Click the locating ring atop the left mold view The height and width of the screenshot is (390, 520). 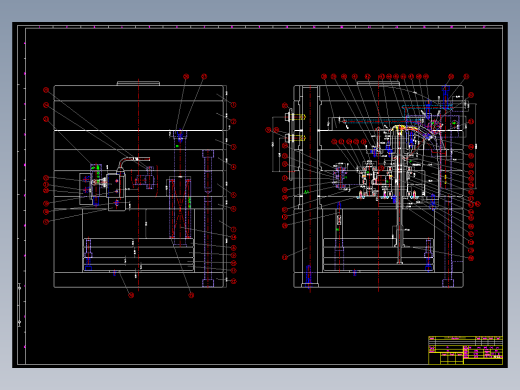(x=138, y=83)
